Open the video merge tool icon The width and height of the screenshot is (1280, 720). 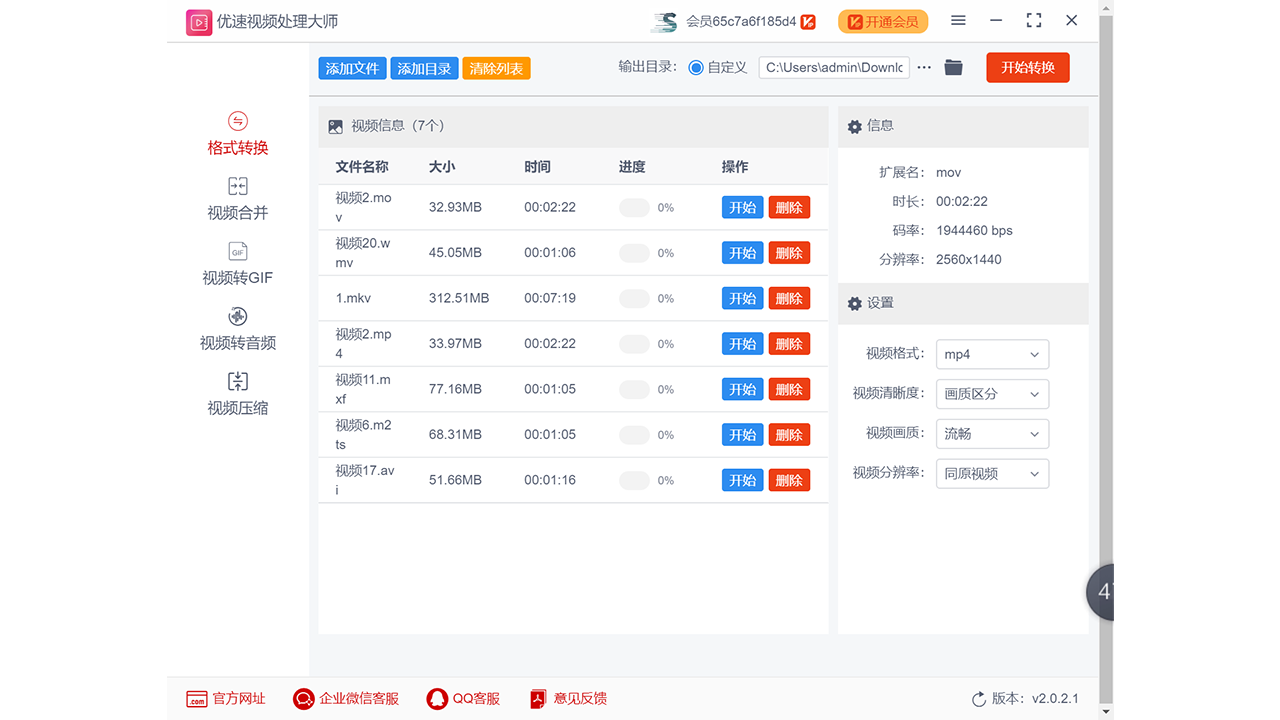coord(238,187)
